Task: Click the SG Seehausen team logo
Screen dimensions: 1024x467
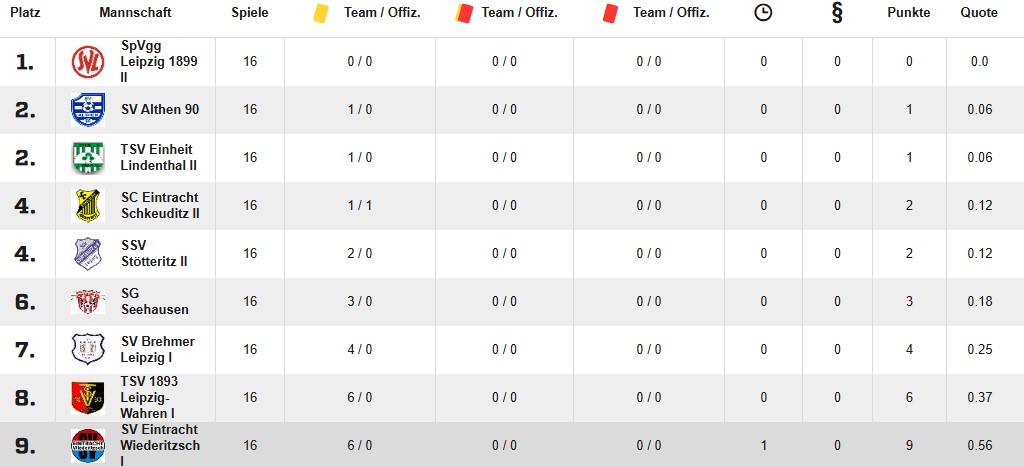Action: [x=88, y=302]
